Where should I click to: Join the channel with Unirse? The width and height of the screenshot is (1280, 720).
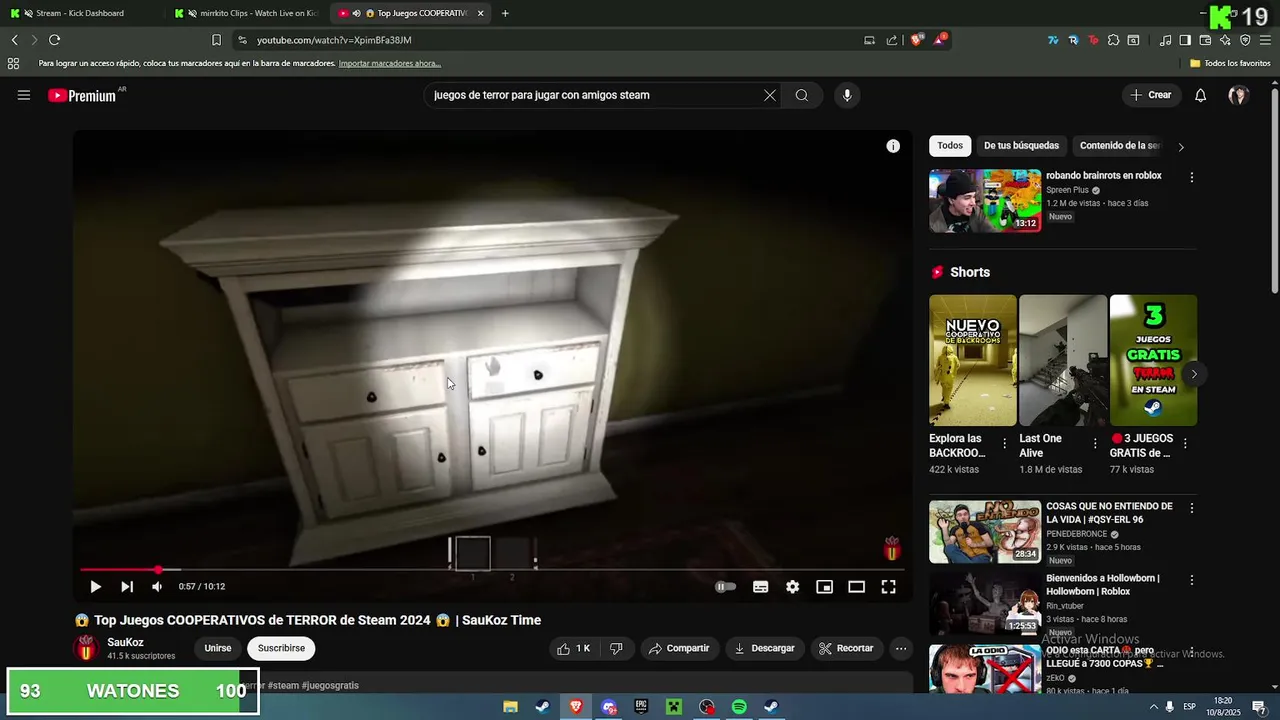coord(218,648)
